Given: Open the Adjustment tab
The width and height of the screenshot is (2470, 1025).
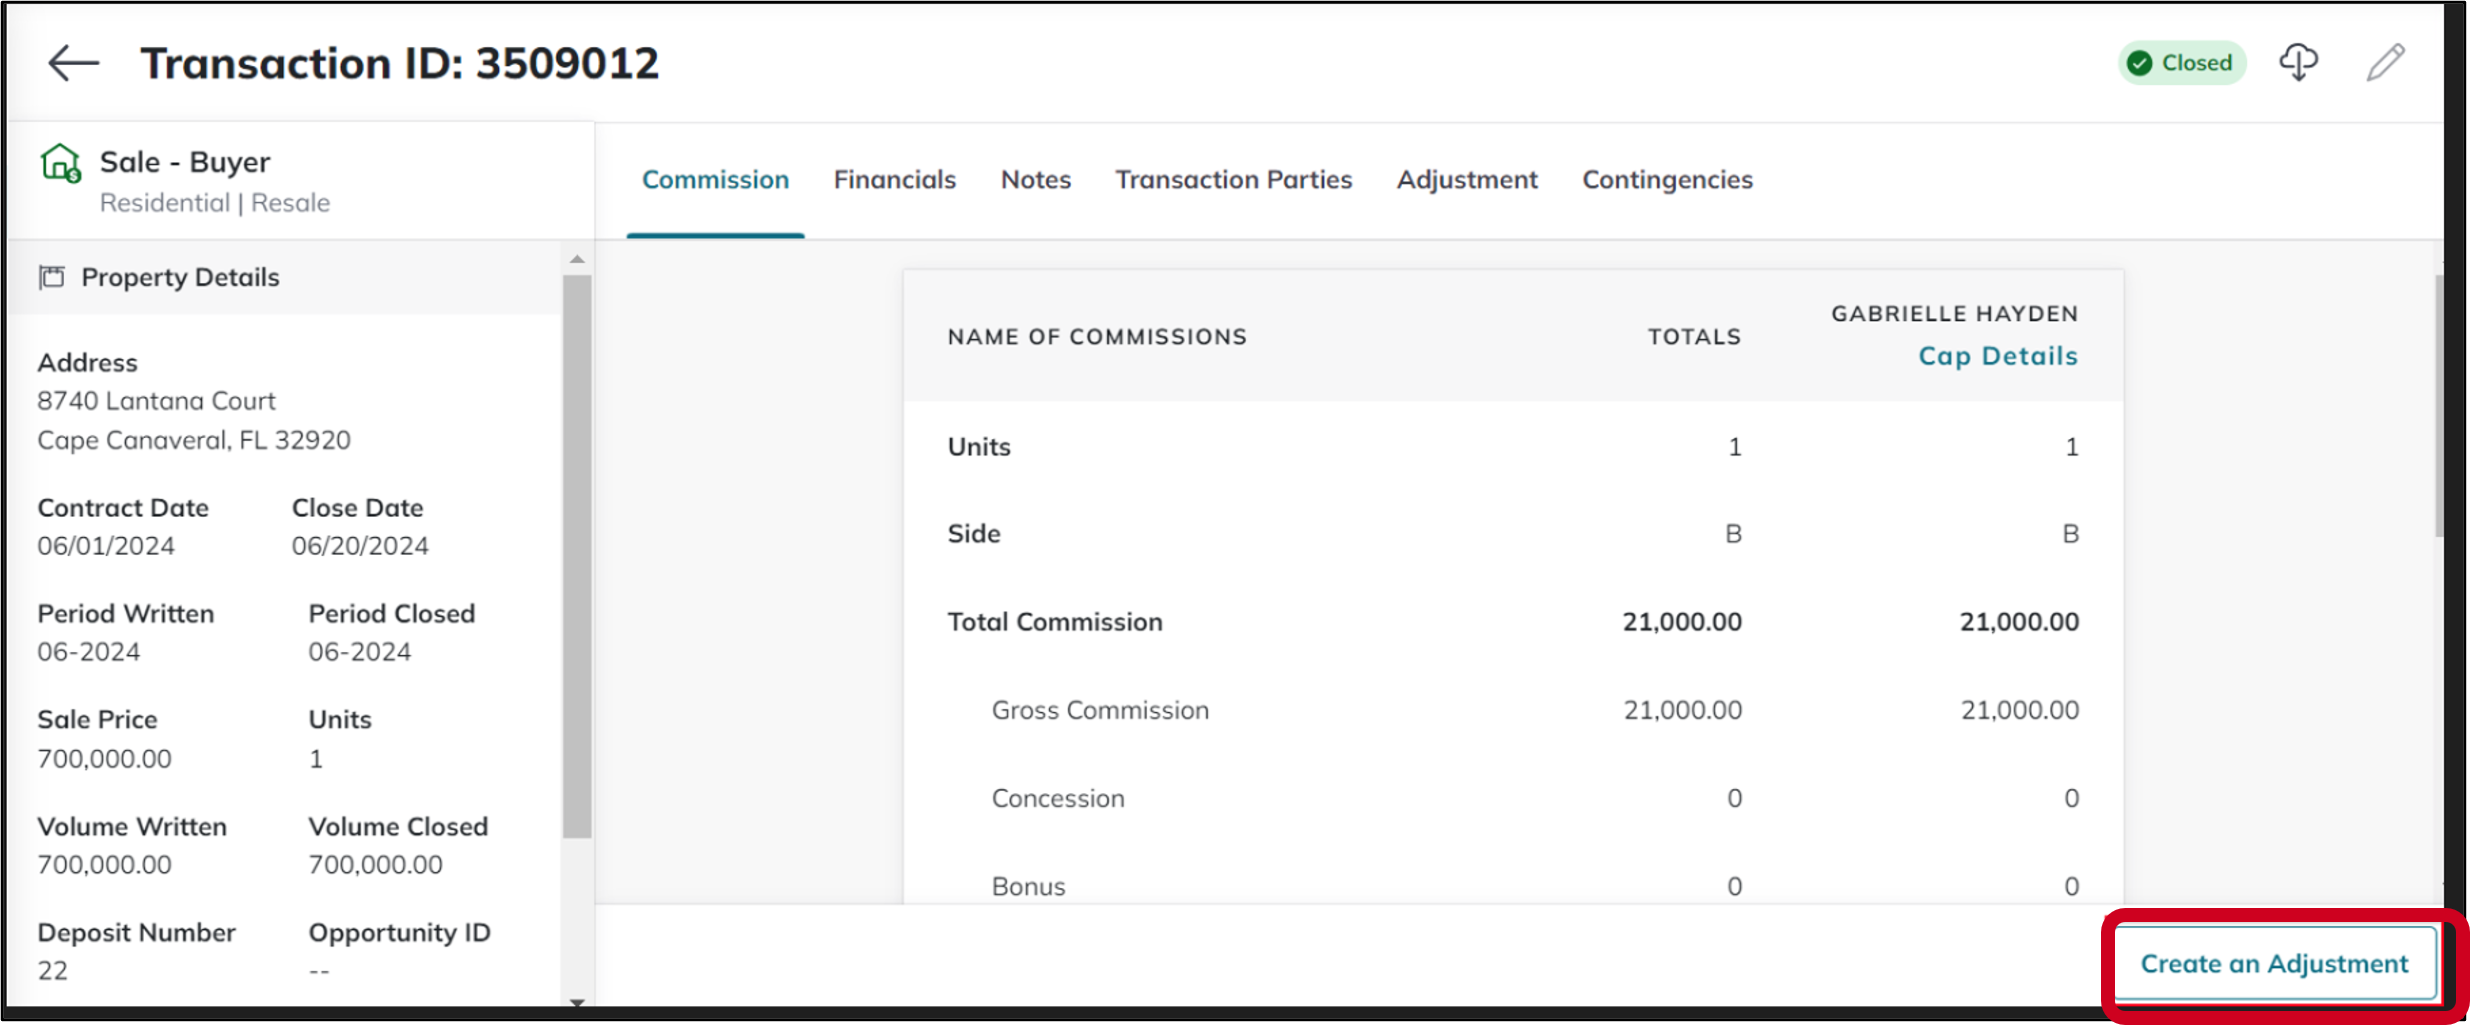Looking at the screenshot, I should [1466, 180].
